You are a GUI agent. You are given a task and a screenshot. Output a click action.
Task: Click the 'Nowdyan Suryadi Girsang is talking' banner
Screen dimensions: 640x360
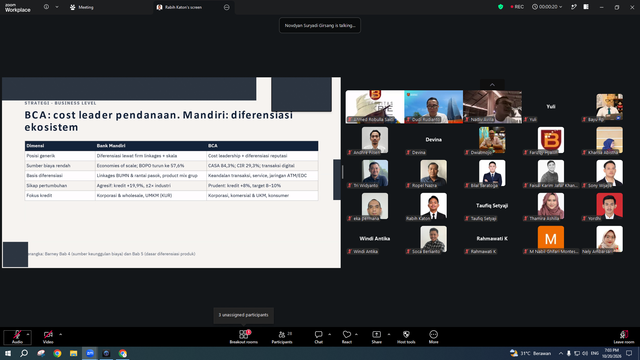click(x=320, y=25)
